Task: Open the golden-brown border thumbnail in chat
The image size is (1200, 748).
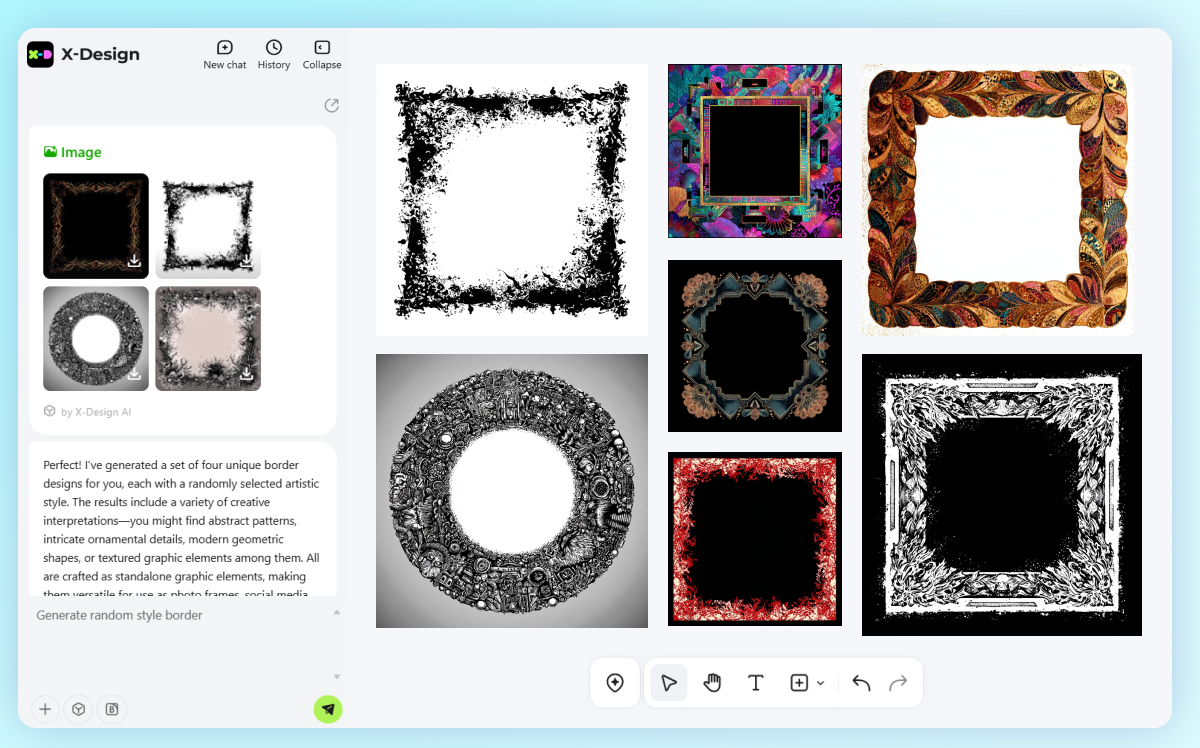Action: click(95, 225)
